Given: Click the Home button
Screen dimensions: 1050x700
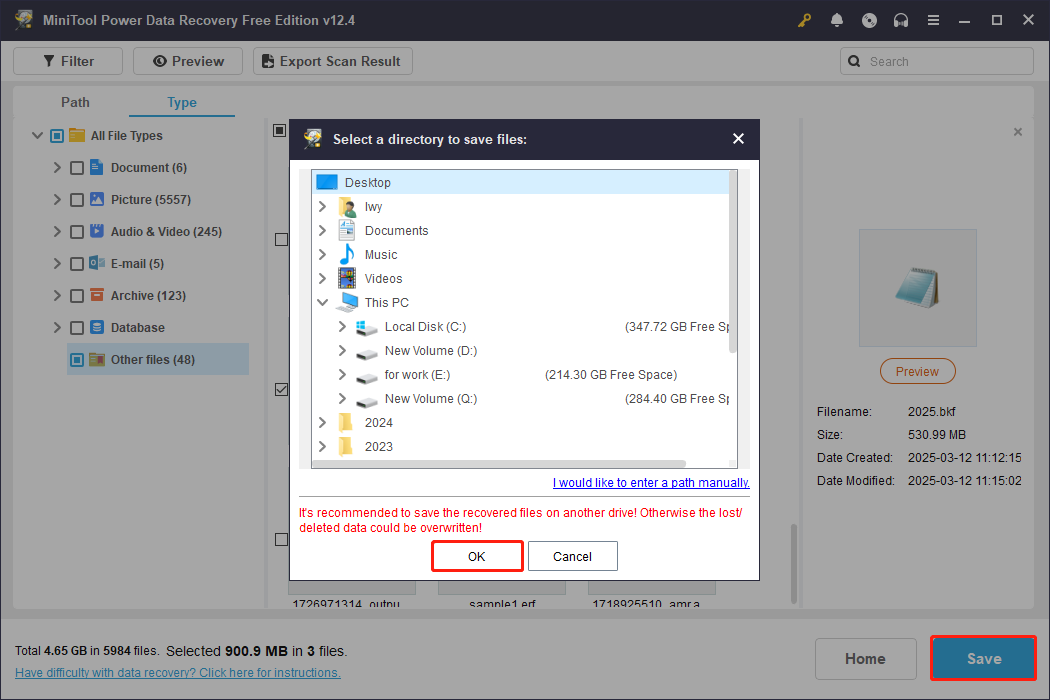Looking at the screenshot, I should point(865,658).
